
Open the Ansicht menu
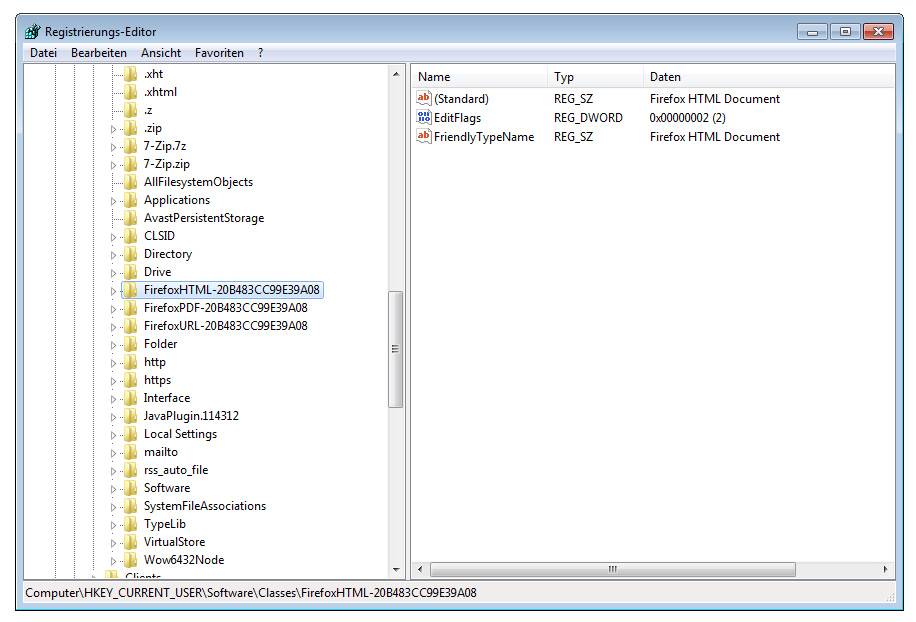(x=161, y=53)
